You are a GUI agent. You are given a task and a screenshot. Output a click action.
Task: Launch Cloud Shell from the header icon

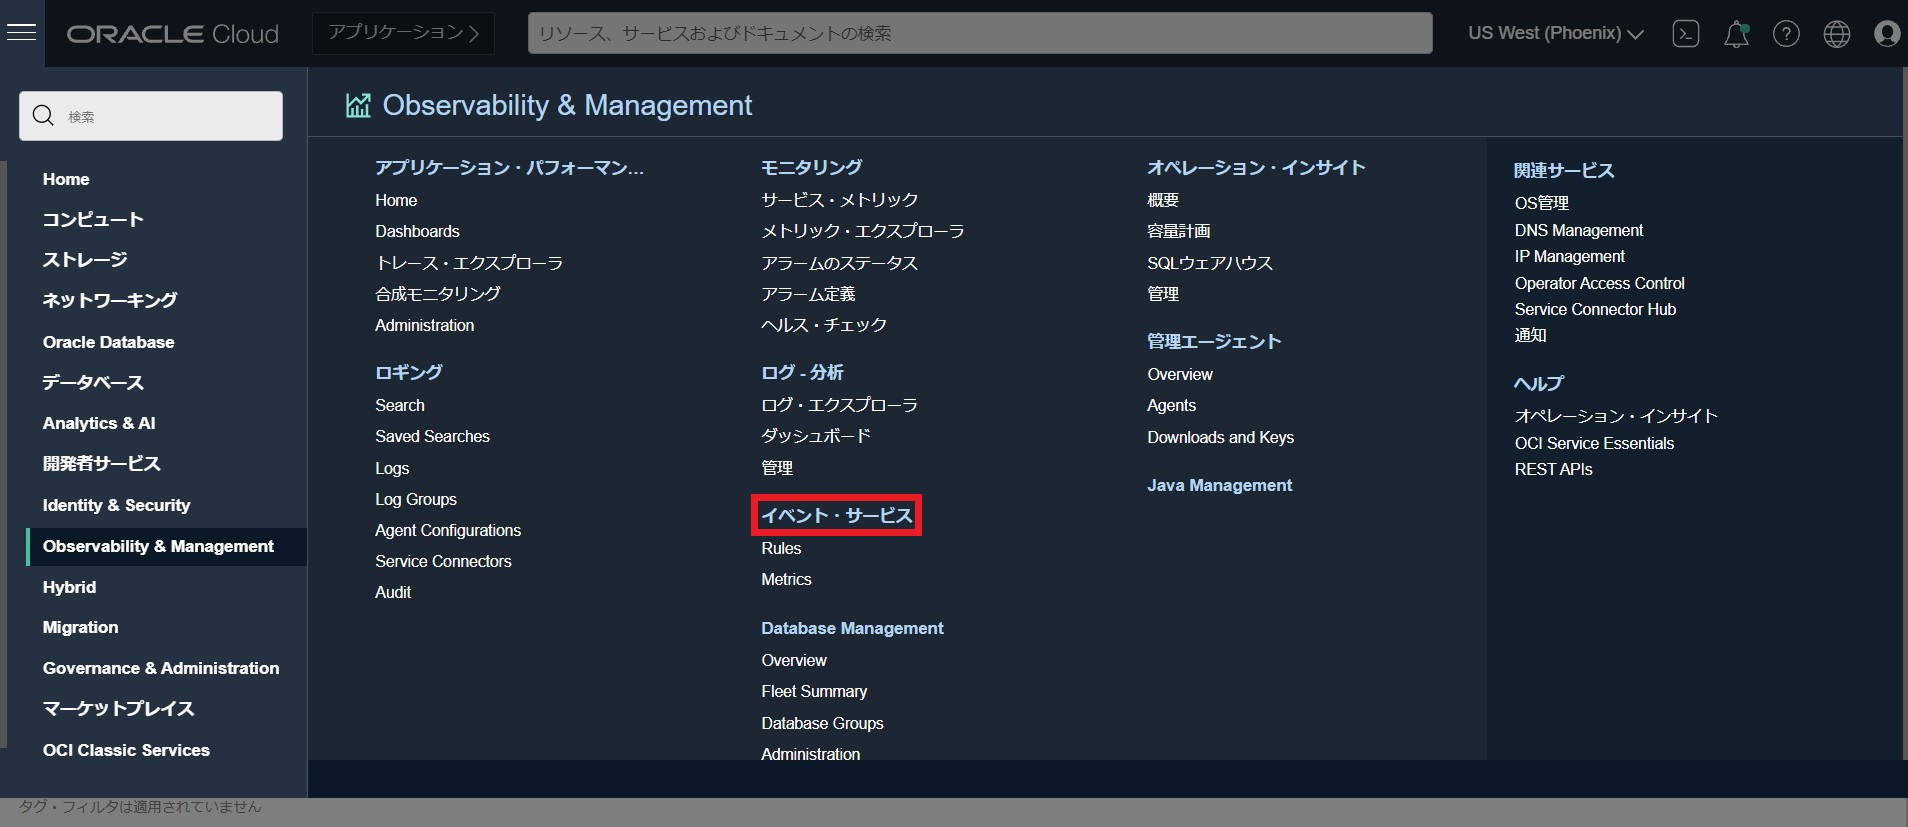pos(1685,34)
